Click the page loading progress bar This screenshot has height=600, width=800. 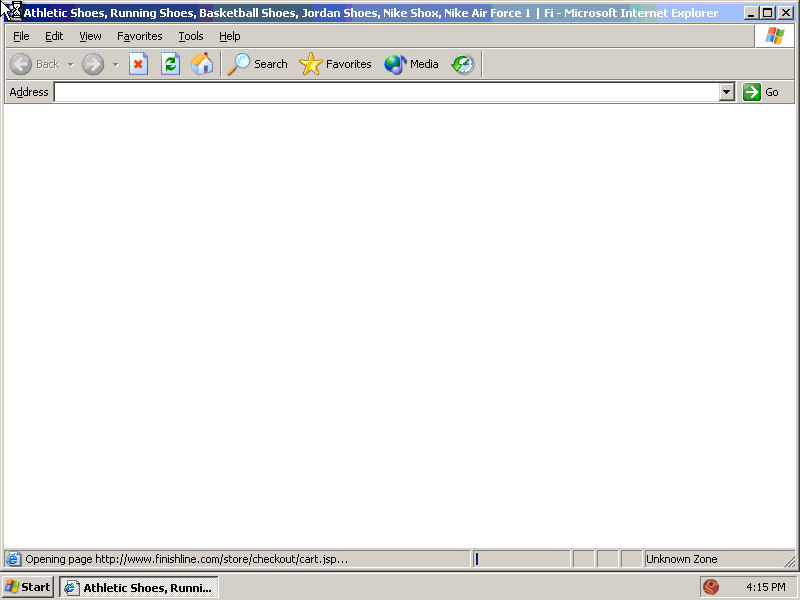tap(521, 559)
